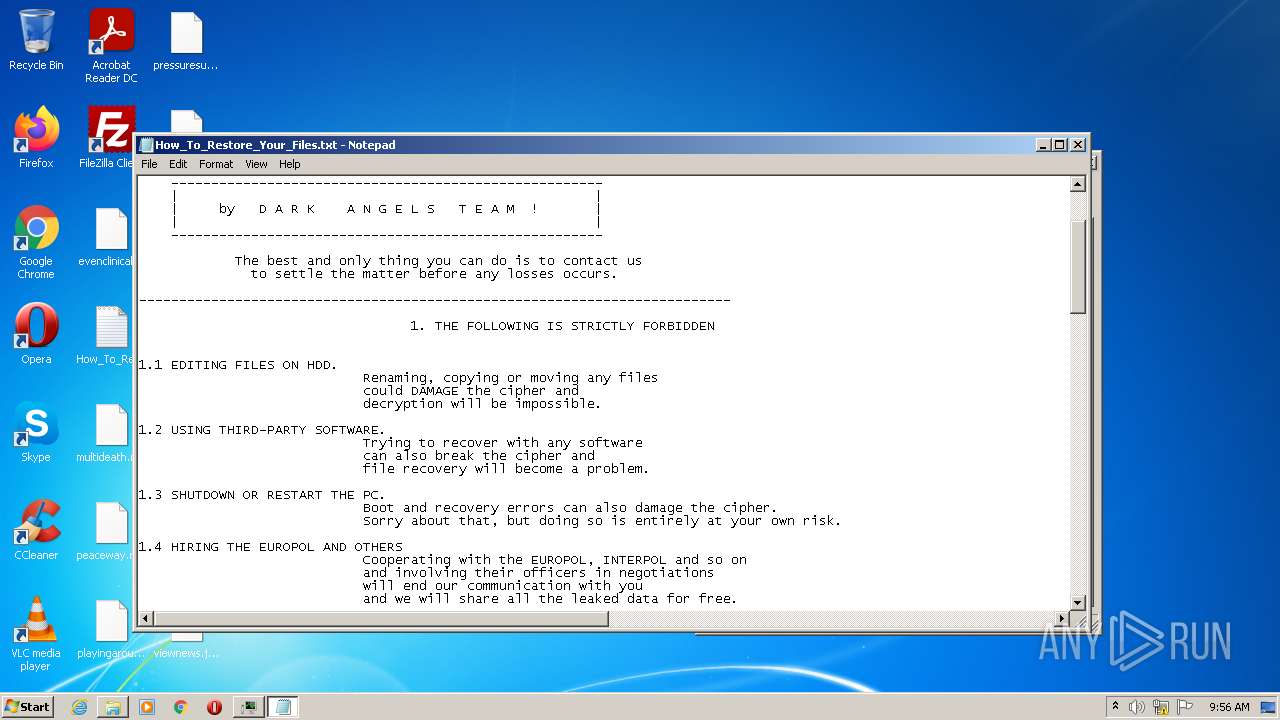Open Notepad Edit menu
The width and height of the screenshot is (1280, 720).
pos(178,164)
